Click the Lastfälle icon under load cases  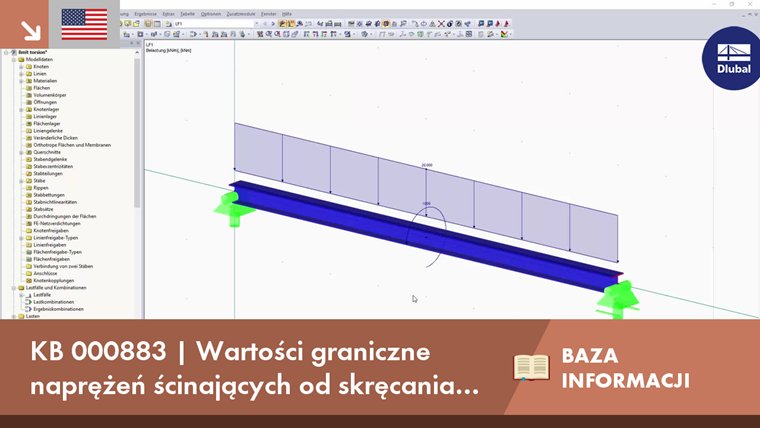pyautogui.click(x=29, y=295)
